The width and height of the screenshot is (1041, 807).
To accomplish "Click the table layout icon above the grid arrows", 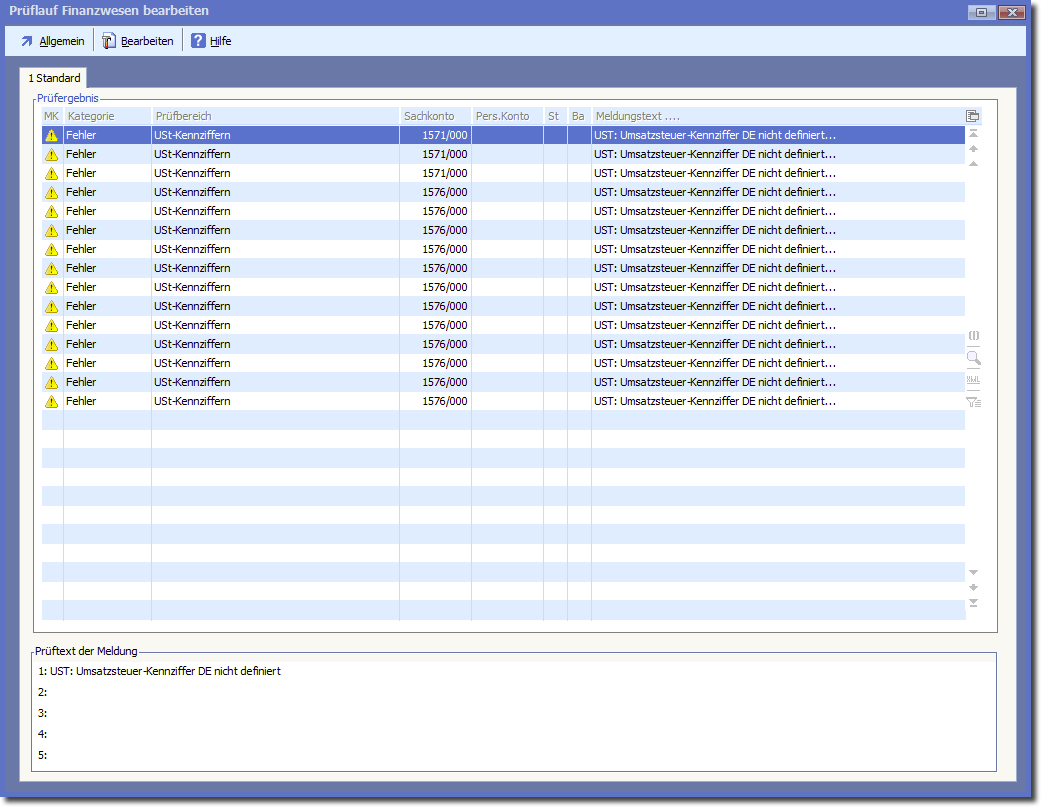I will [x=973, y=116].
